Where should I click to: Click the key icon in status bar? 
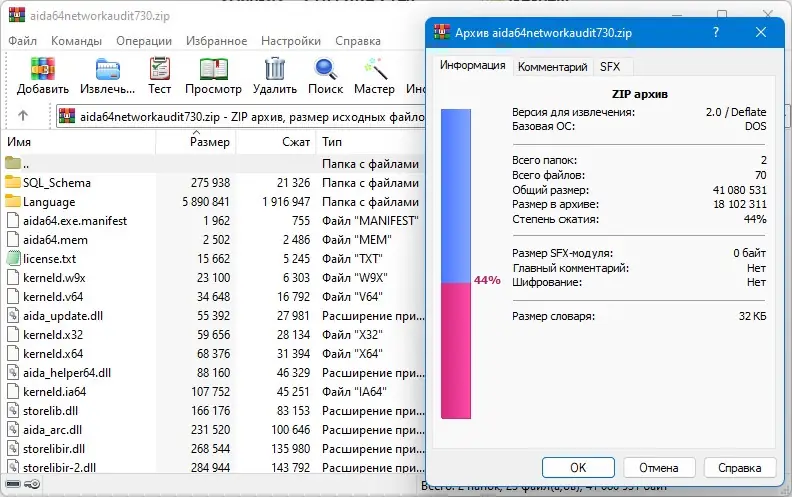click(32, 484)
